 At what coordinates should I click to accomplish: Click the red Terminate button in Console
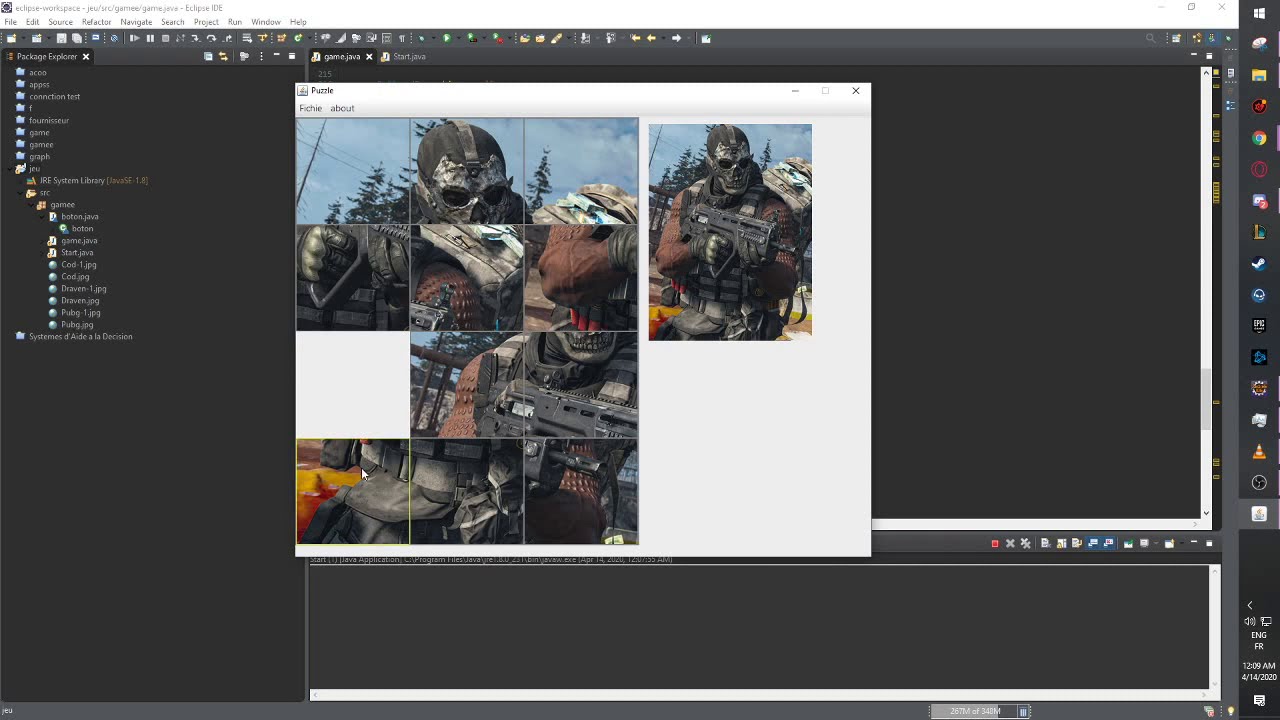[994, 543]
